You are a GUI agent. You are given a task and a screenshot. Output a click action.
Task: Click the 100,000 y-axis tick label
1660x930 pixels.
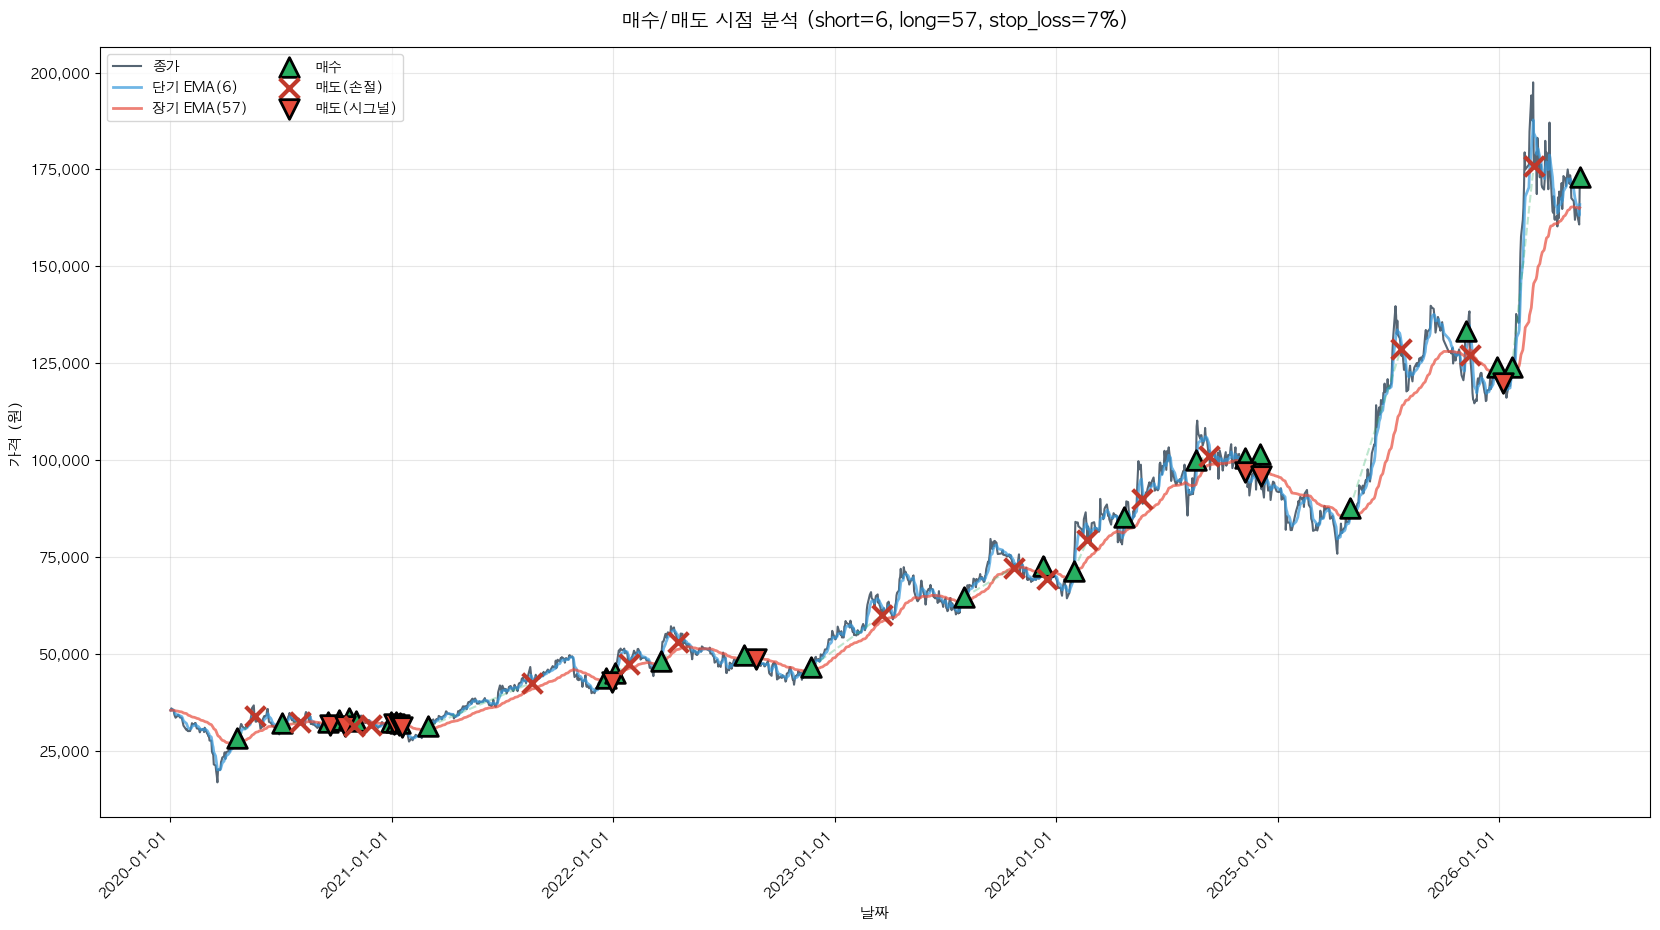point(60,461)
